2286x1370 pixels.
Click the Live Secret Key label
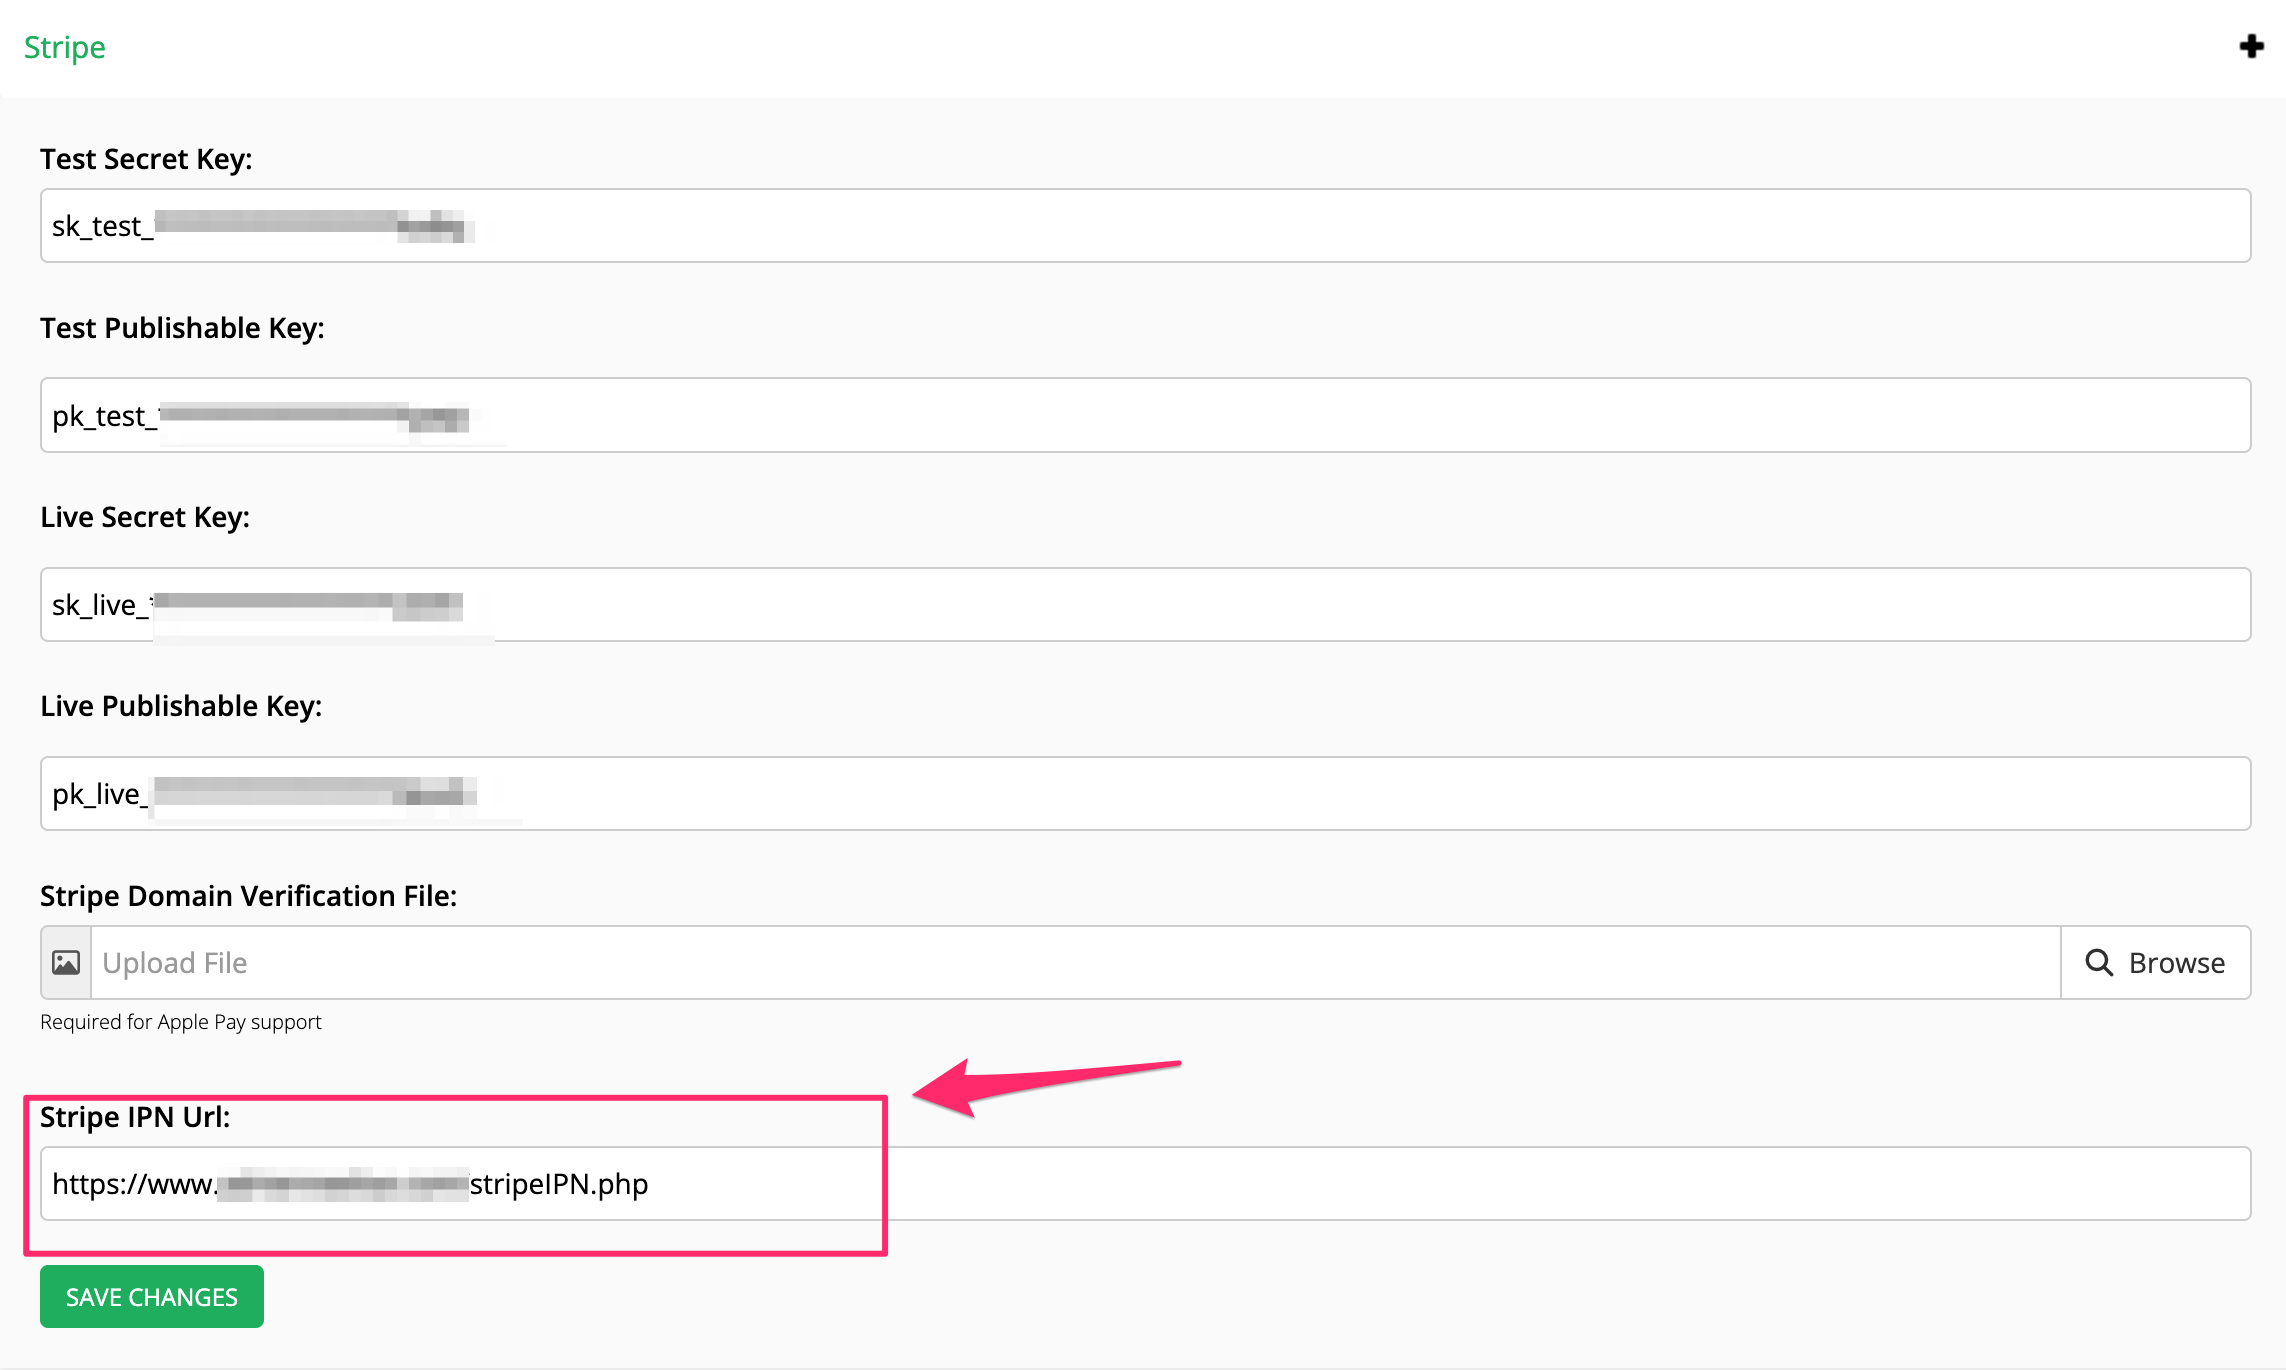point(145,517)
